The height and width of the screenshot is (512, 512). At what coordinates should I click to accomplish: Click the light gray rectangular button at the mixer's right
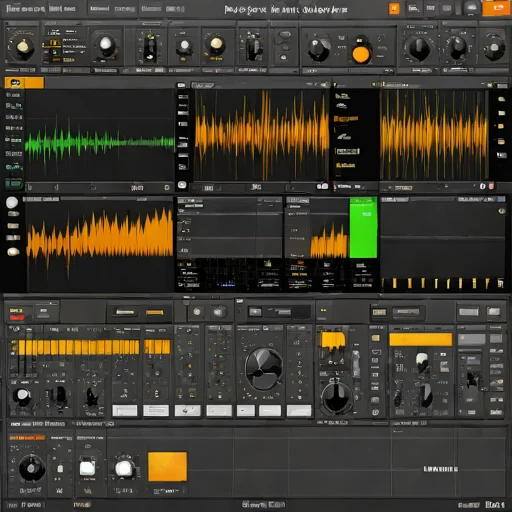[469, 312]
